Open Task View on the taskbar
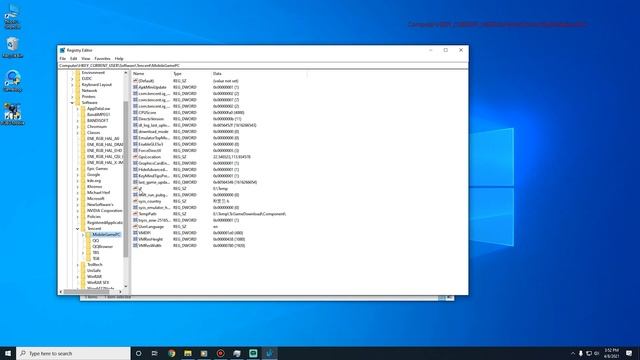 (x=155, y=353)
